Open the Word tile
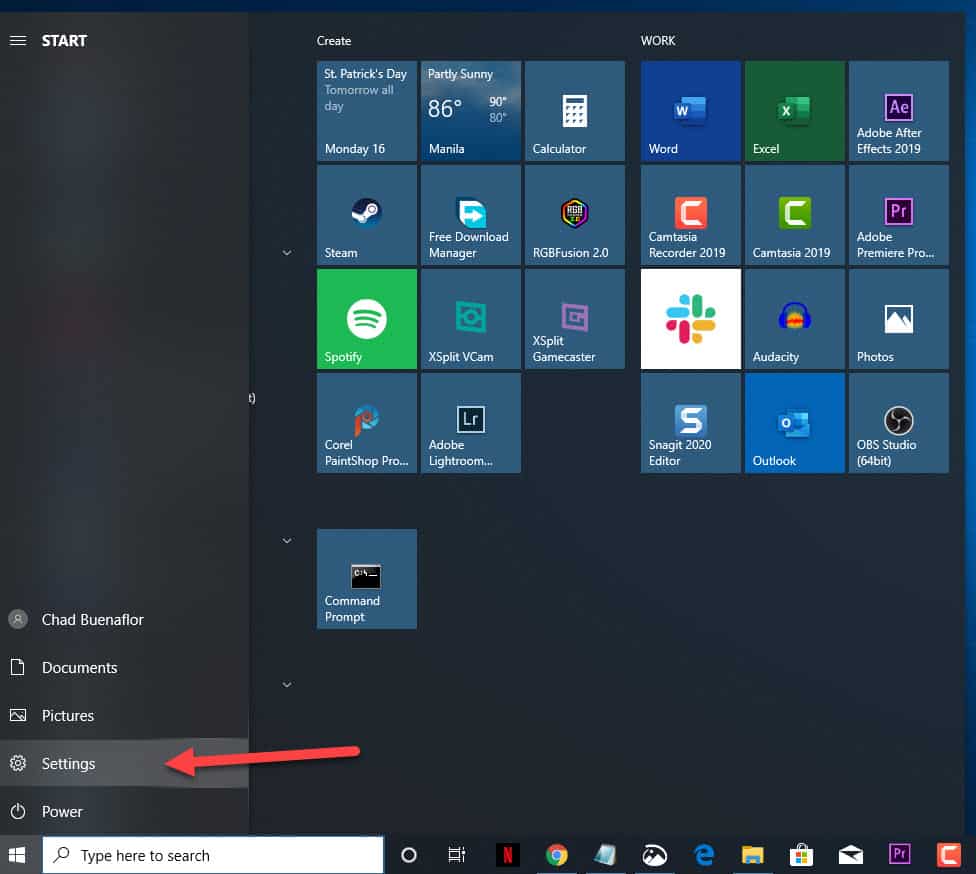This screenshot has height=874, width=976. 690,111
